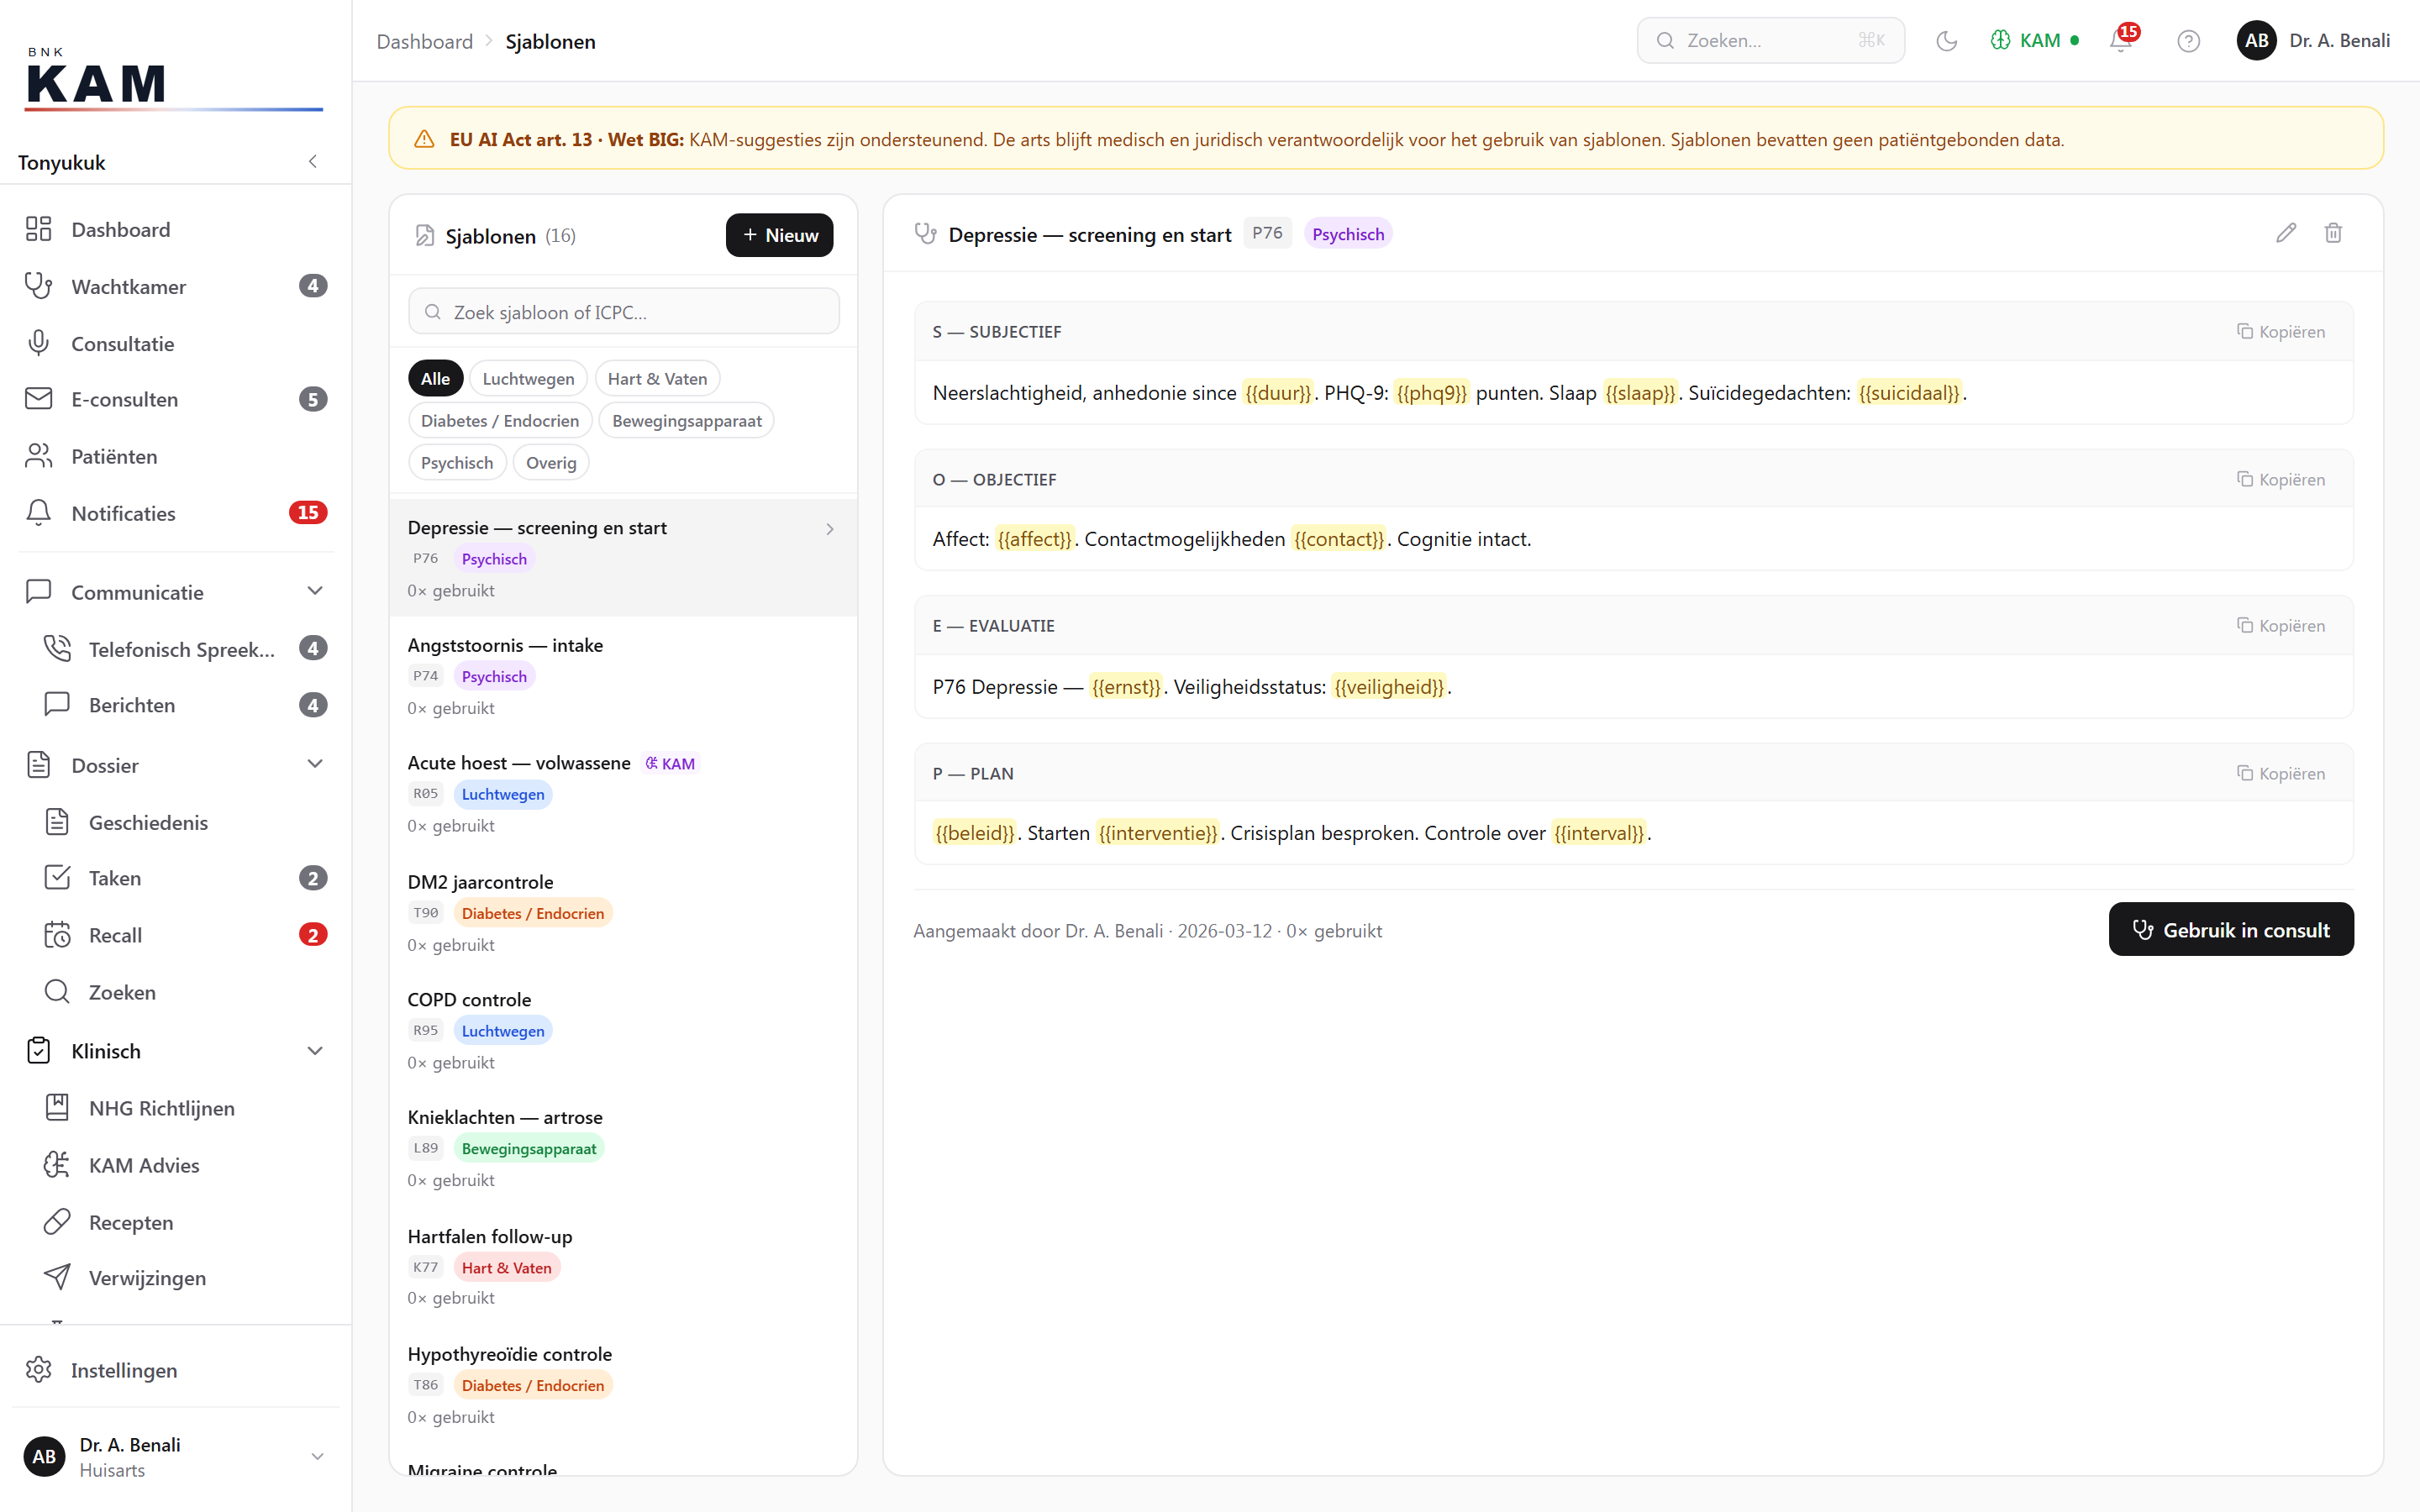Click the KAM status indicator in header
Screen dimensions: 2420x1512
pyautogui.click(x=2035, y=41)
